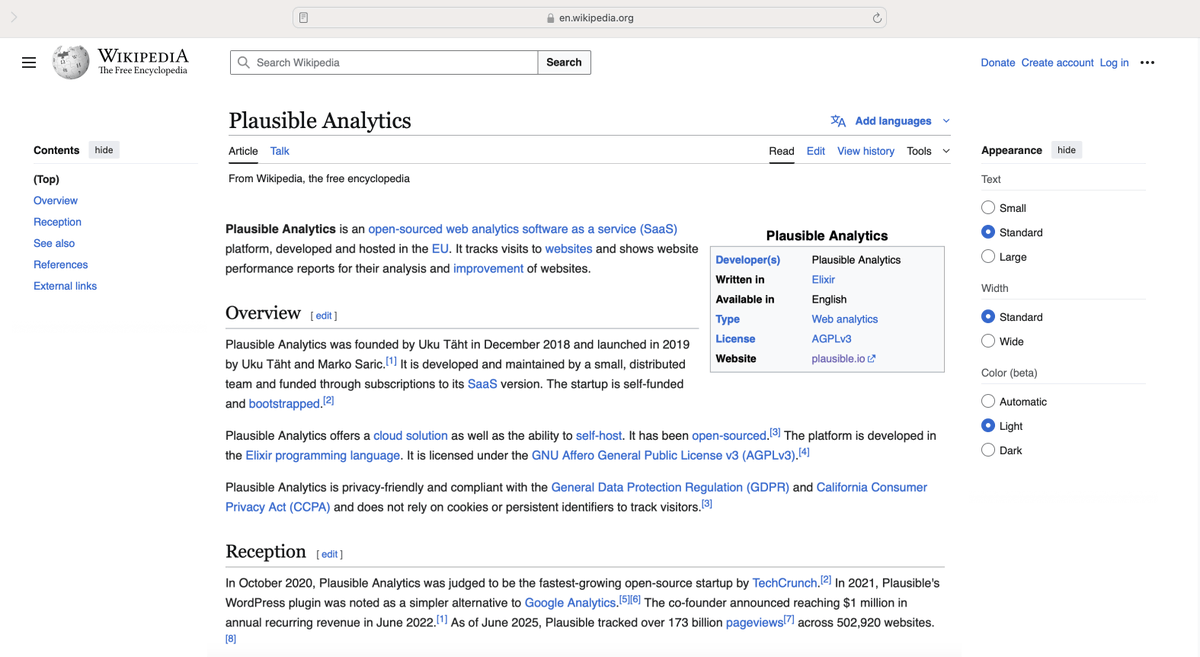Switch to the Article tab
1200x657 pixels.
pyautogui.click(x=243, y=151)
